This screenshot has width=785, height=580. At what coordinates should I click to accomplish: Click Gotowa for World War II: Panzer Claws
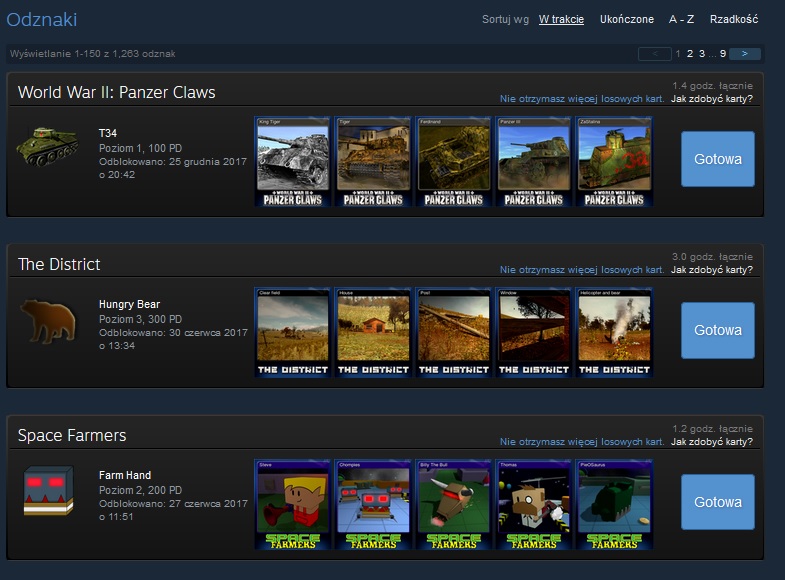coord(718,159)
